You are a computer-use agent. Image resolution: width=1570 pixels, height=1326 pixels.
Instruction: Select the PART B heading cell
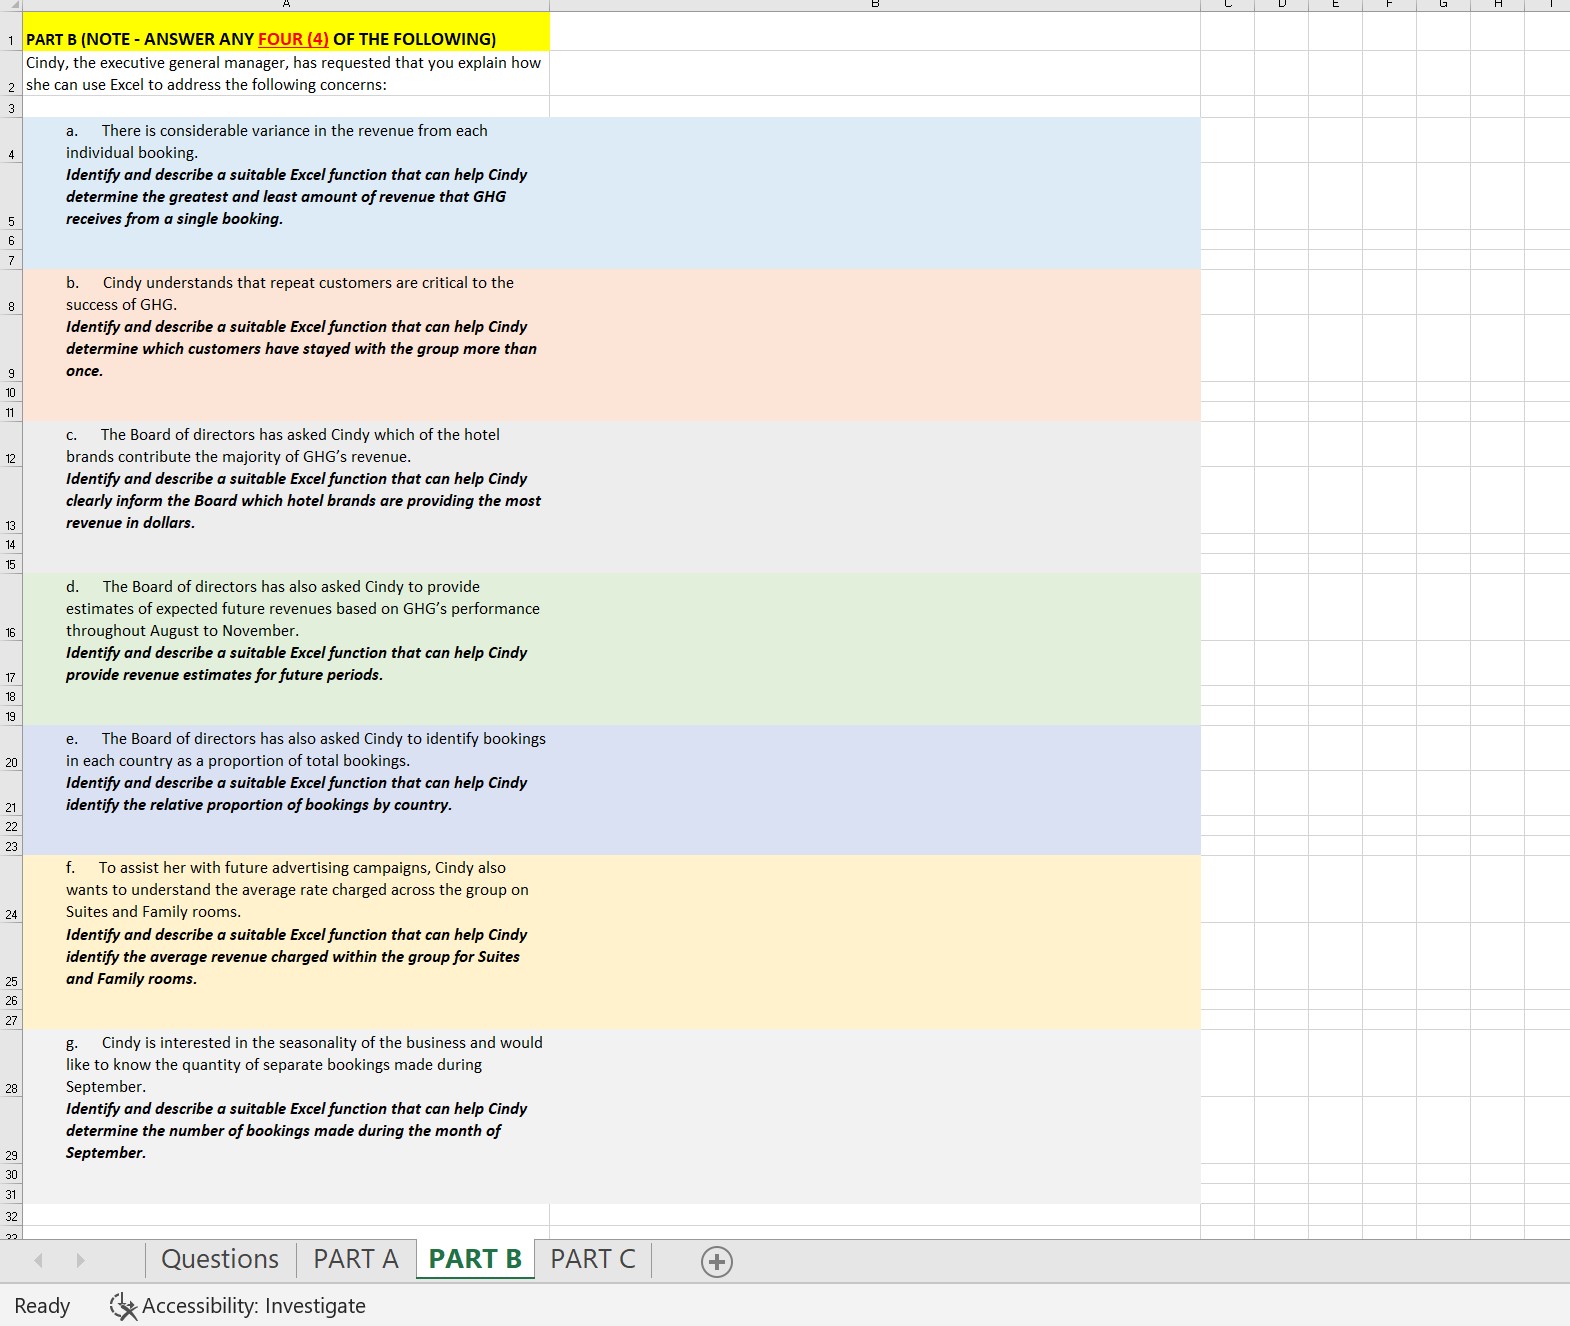click(x=286, y=31)
